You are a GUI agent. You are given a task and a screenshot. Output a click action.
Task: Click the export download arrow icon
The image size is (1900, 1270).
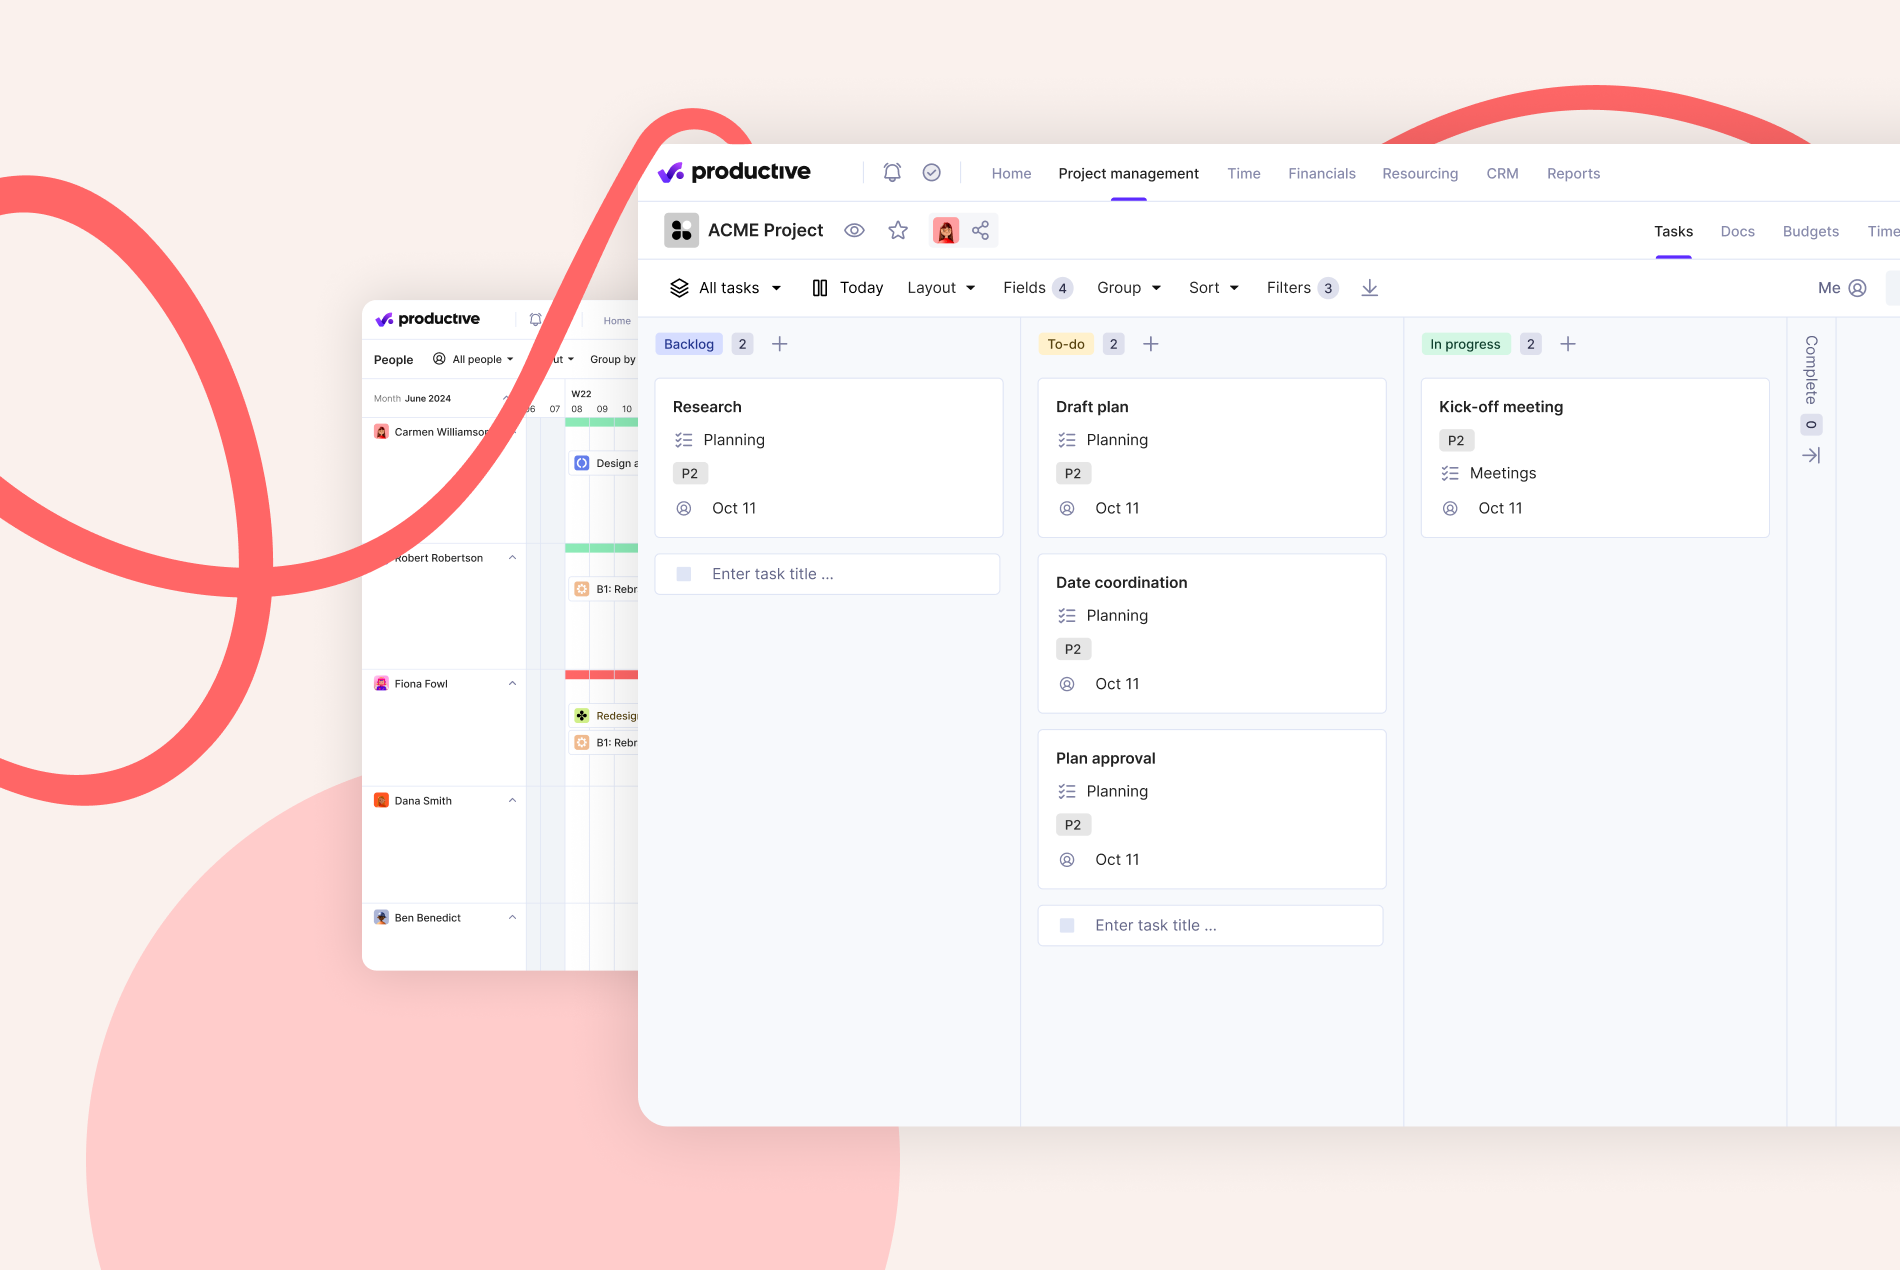click(x=1369, y=287)
